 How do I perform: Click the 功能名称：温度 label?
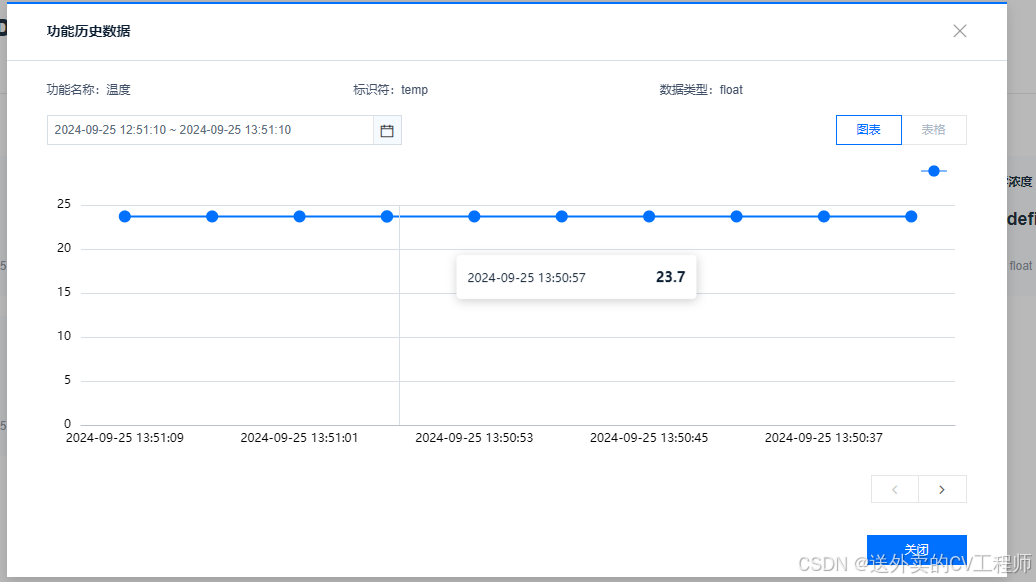89,90
